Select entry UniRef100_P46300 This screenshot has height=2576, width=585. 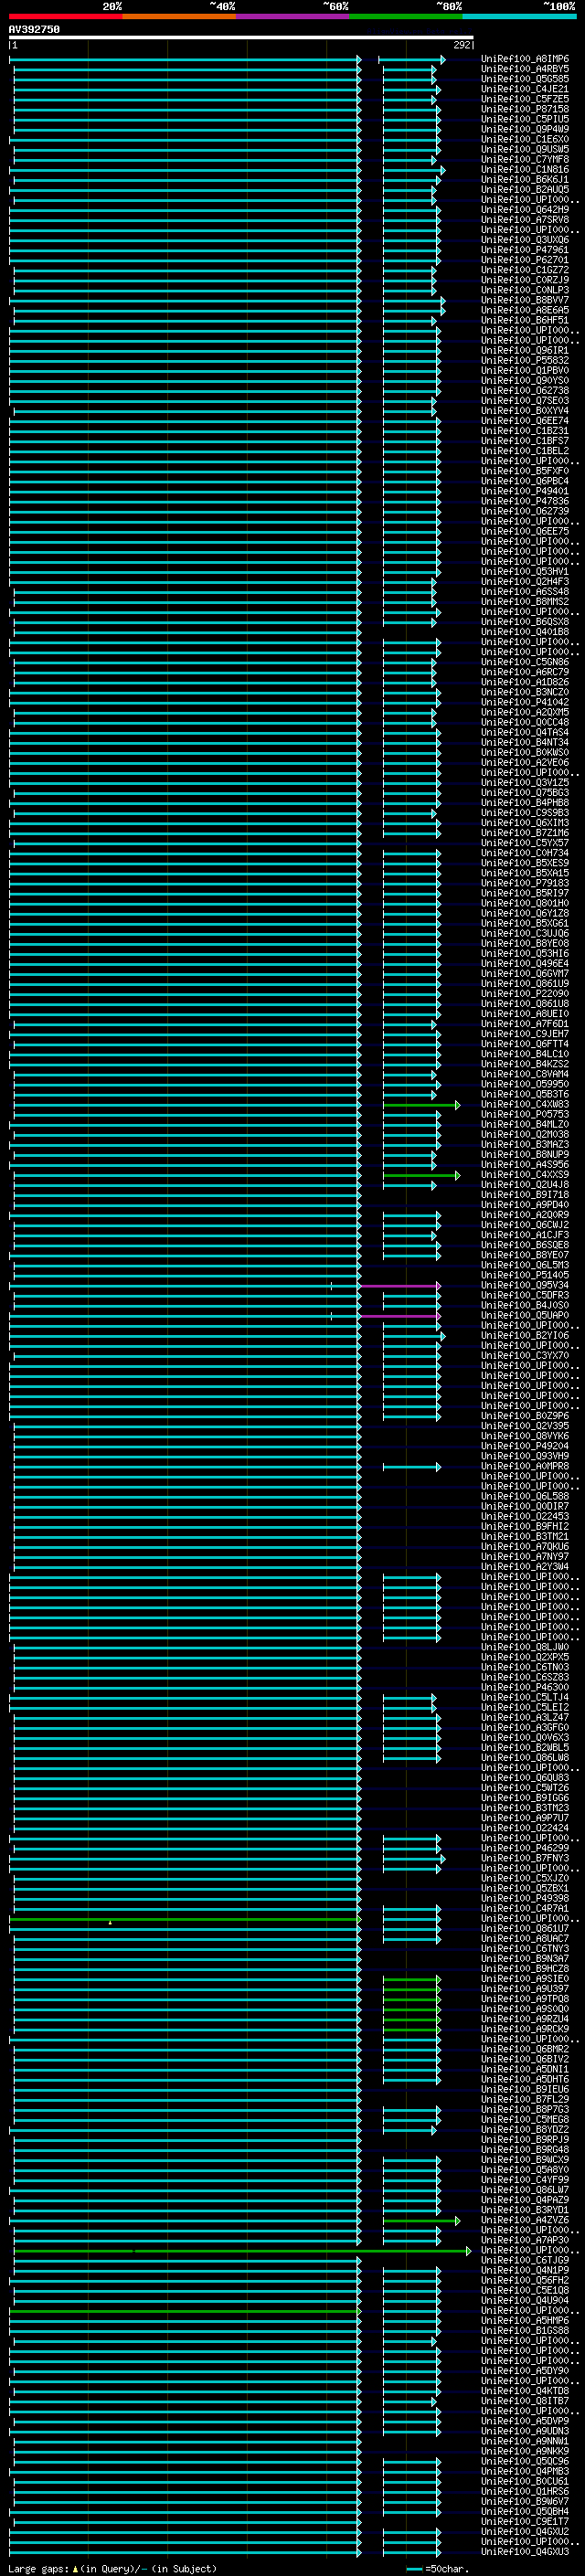click(525, 1687)
